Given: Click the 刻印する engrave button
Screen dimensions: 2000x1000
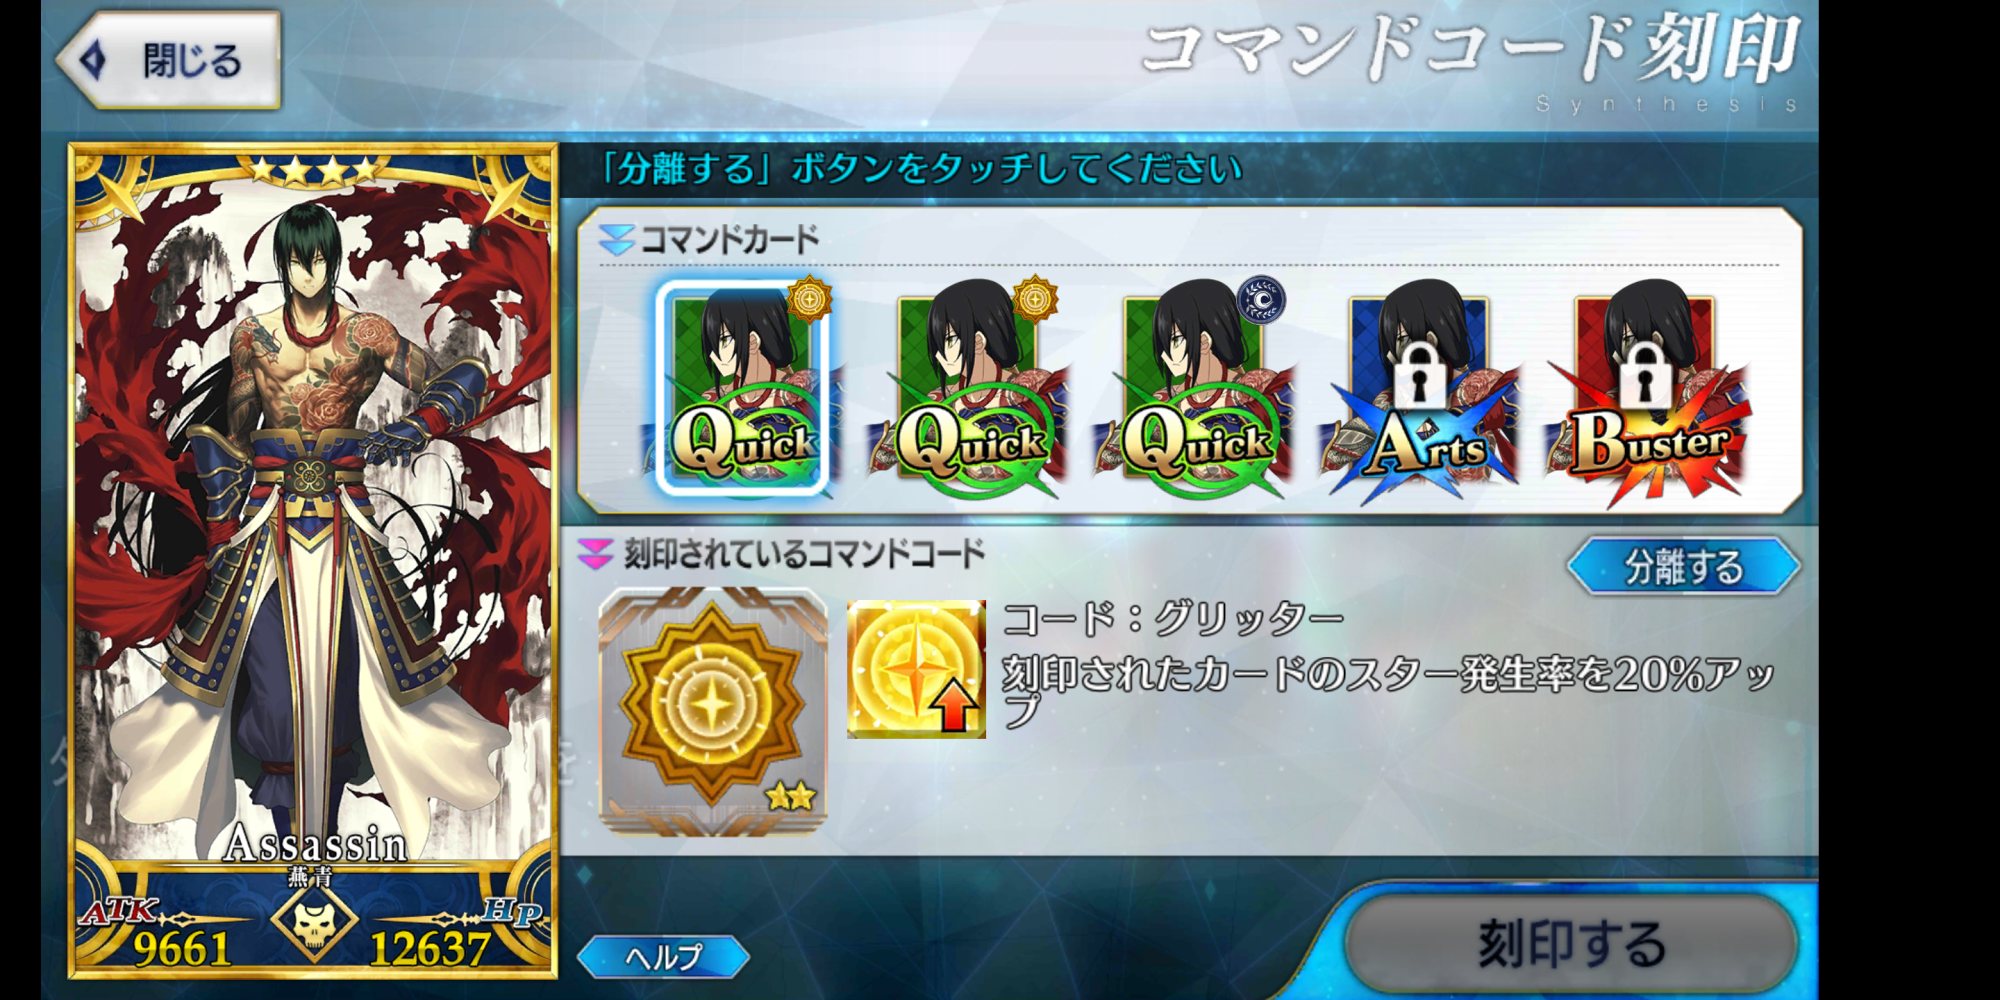Looking at the screenshot, I should (1571, 943).
